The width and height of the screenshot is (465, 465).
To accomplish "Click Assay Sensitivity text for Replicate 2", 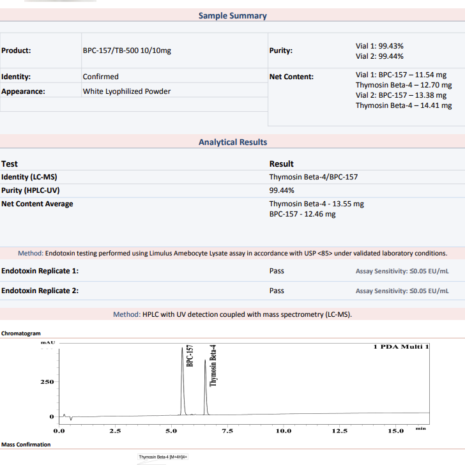I will tap(402, 291).
